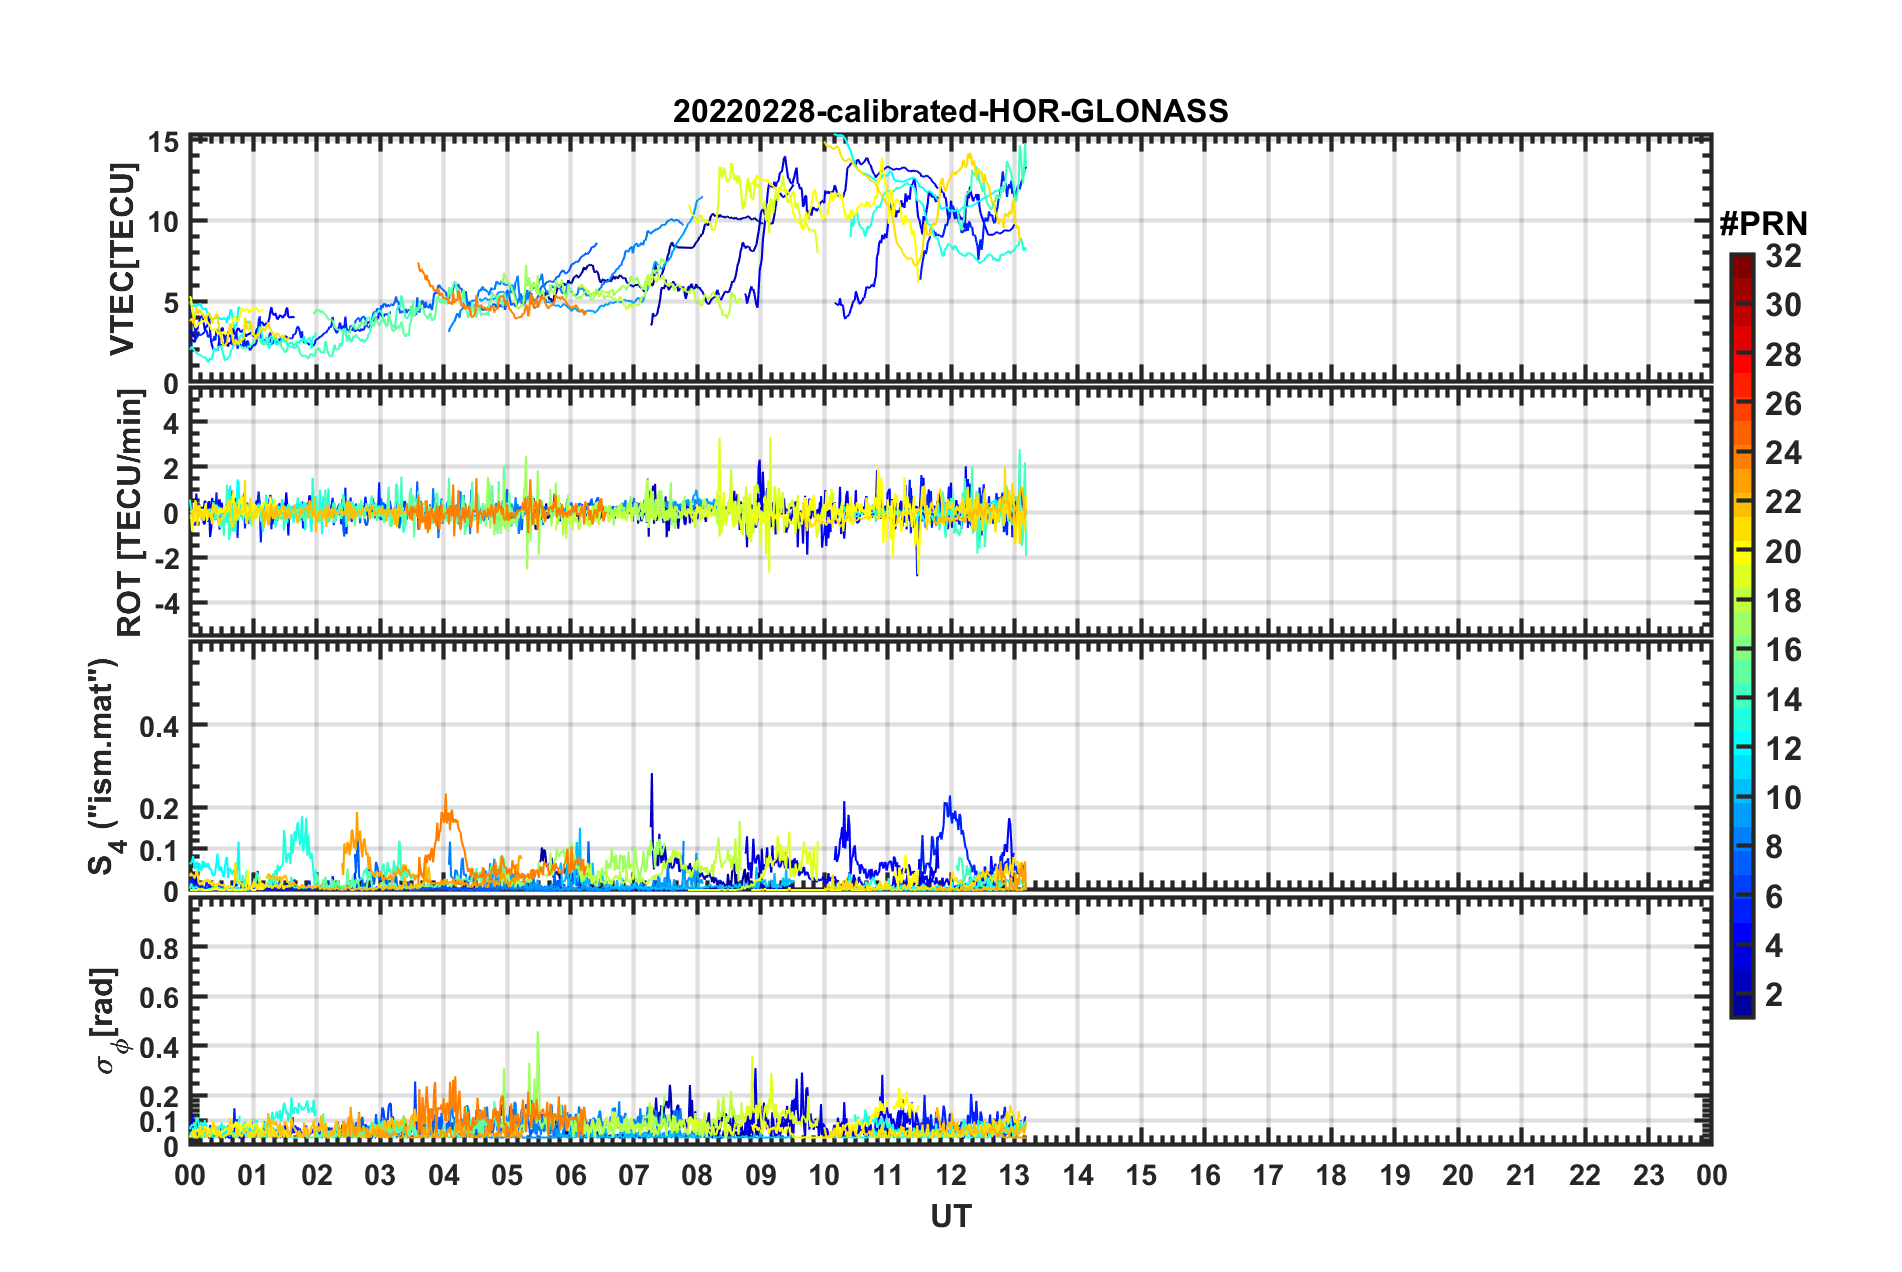This screenshot has height=1272, width=1902.
Task: Click colorbar tick label 28
Action: (x=1783, y=355)
